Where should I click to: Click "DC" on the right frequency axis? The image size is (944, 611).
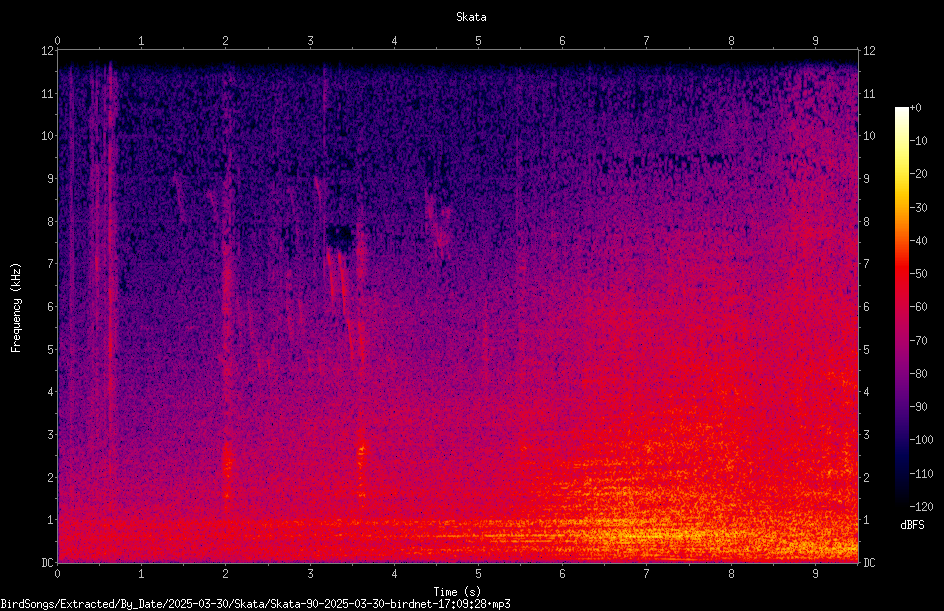click(x=869, y=562)
